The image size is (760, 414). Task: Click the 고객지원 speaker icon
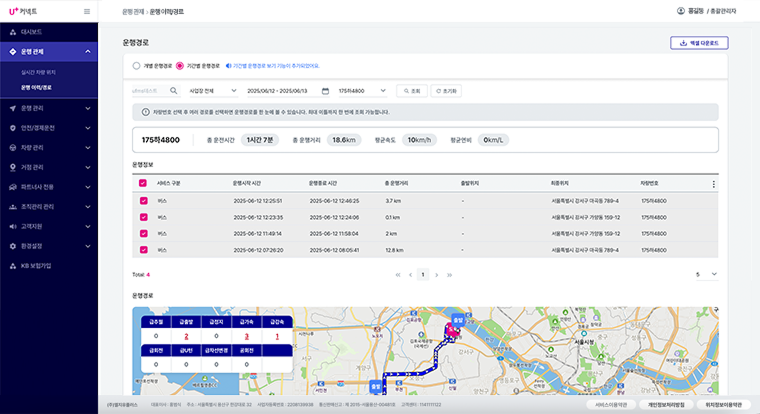tap(13, 226)
